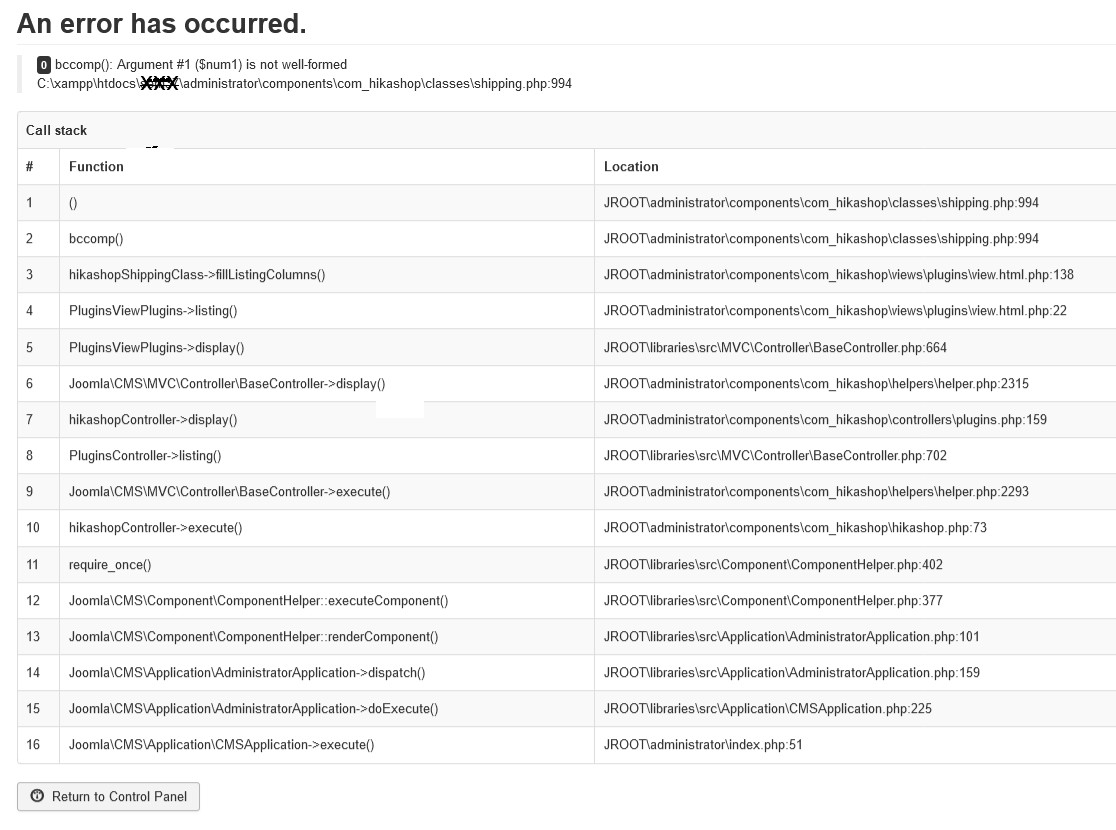Screen dimensions: 1116x830
Task: Click PluginsController->listing() function entry
Action: [145, 456]
